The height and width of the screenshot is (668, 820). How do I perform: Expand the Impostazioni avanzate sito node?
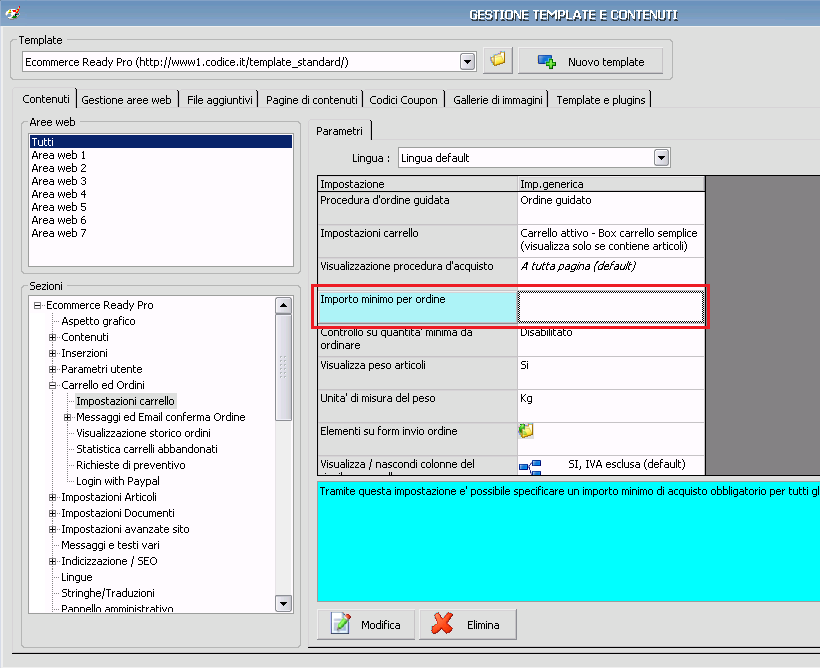52,529
